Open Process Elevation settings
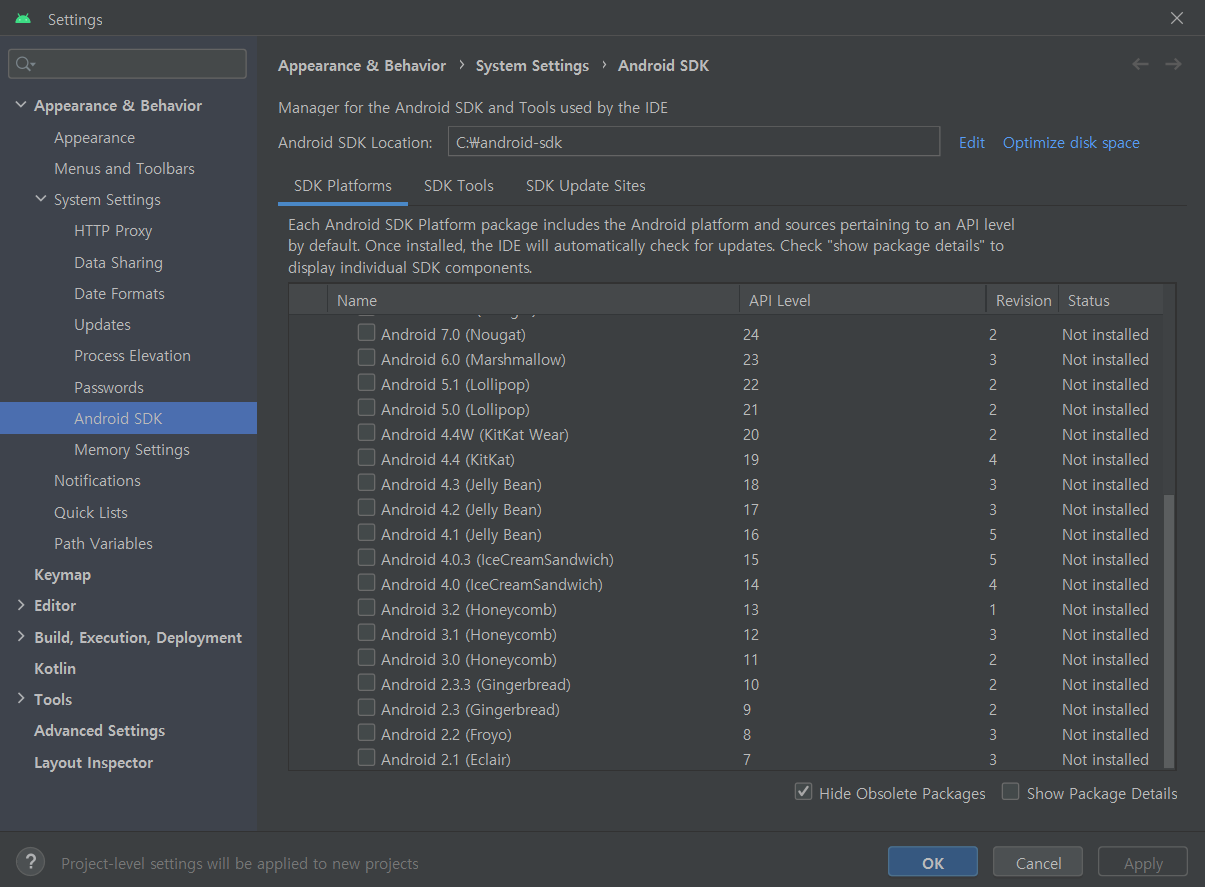1205x887 pixels. point(132,356)
